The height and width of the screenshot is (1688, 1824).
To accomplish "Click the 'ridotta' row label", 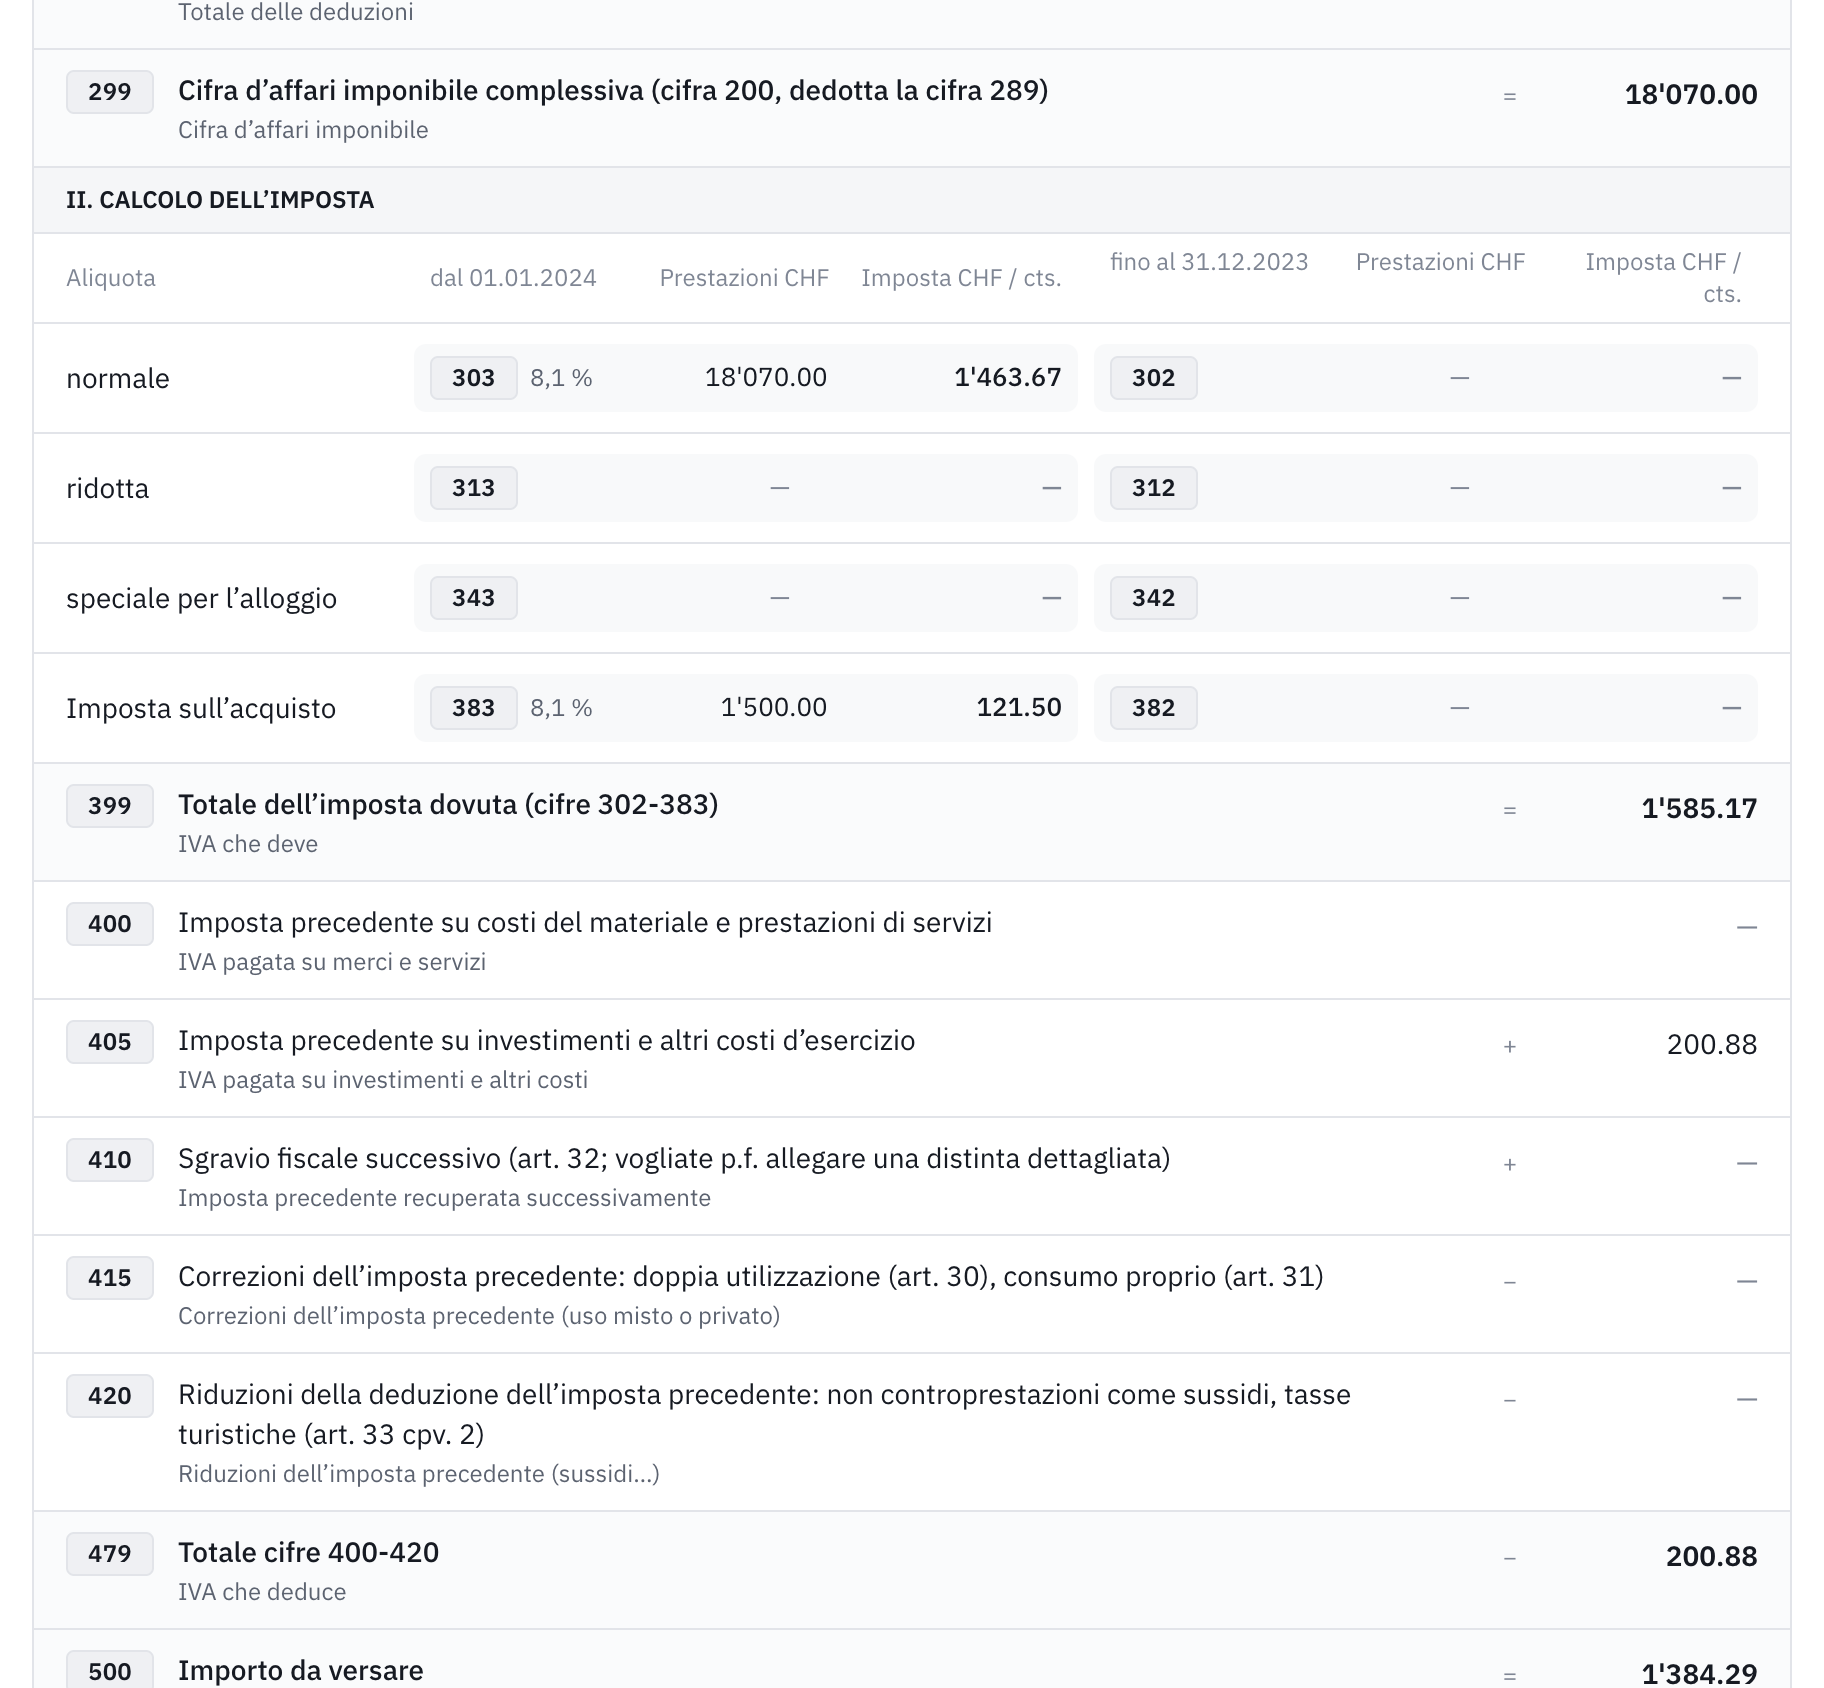I will [x=107, y=488].
